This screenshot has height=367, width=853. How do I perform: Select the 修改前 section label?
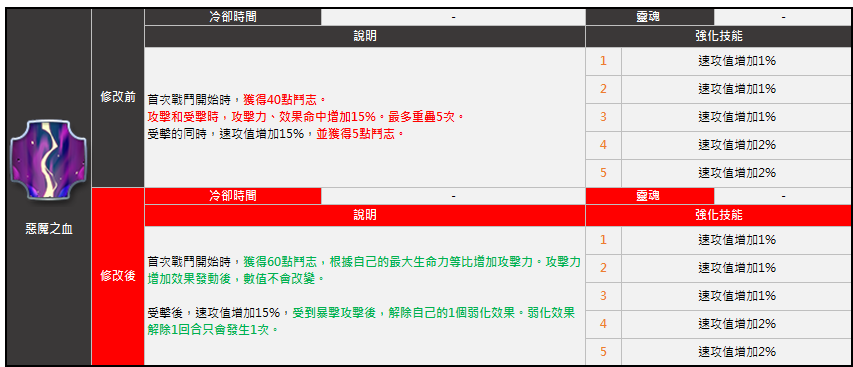[x=118, y=98]
